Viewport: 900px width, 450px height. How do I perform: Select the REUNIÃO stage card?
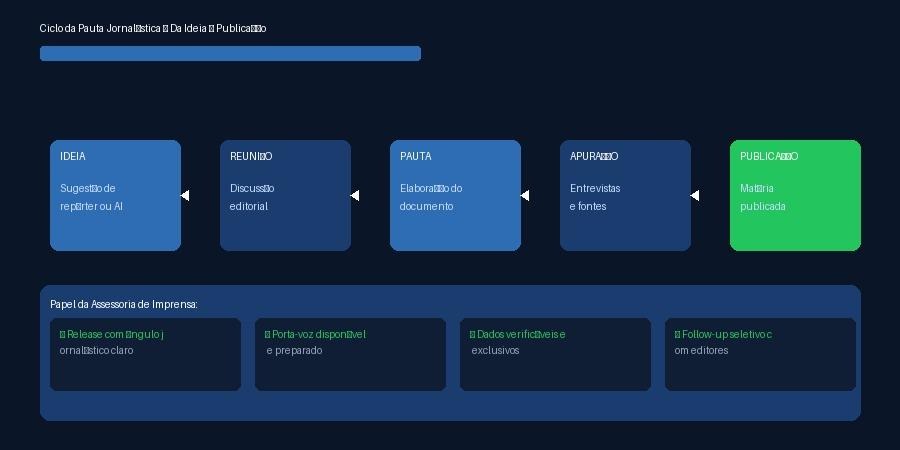coord(285,195)
